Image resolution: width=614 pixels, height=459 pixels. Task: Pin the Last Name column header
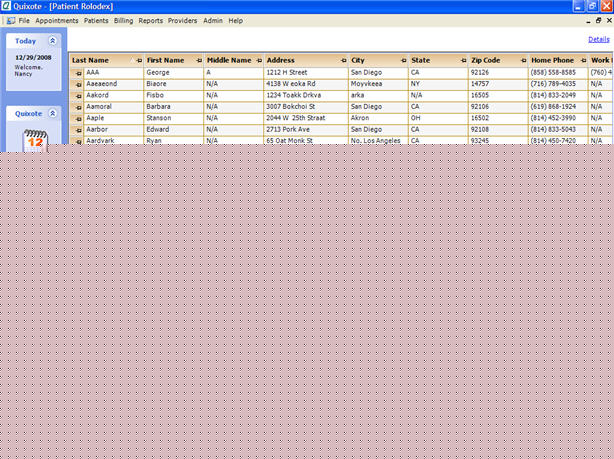pyautogui.click(x=139, y=61)
